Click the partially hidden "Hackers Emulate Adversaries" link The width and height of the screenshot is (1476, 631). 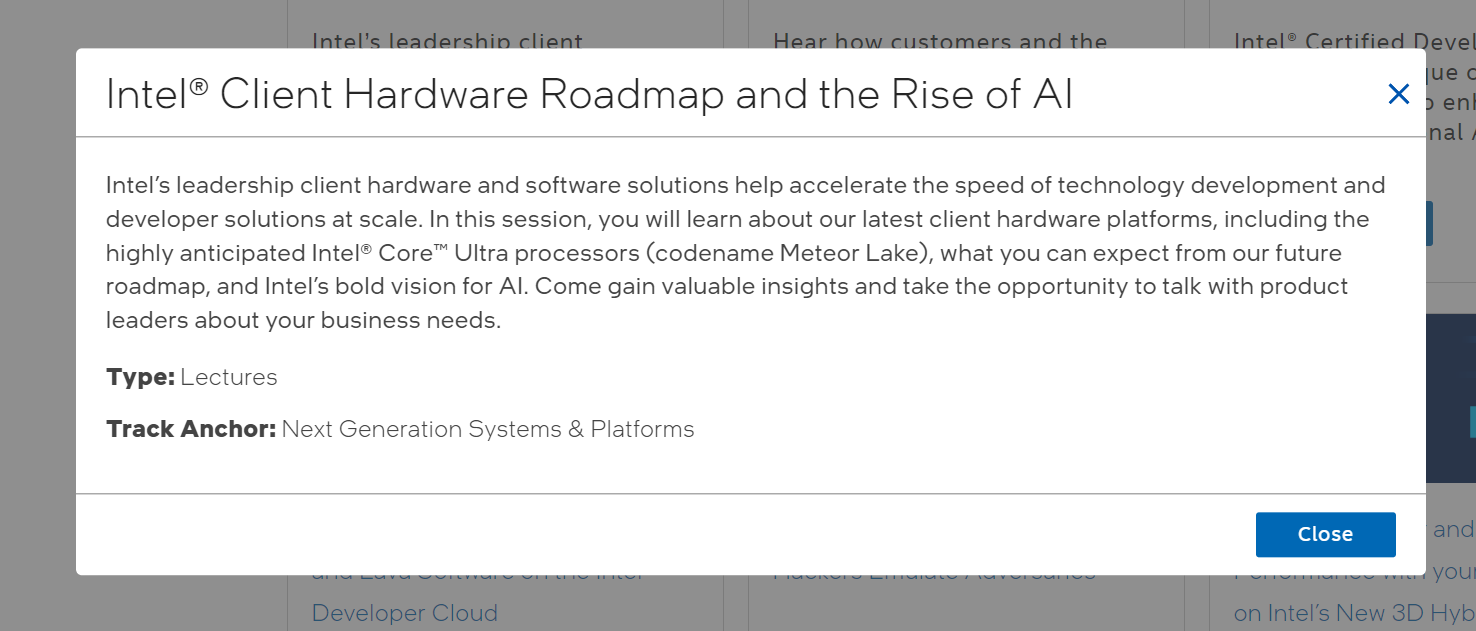pos(934,578)
